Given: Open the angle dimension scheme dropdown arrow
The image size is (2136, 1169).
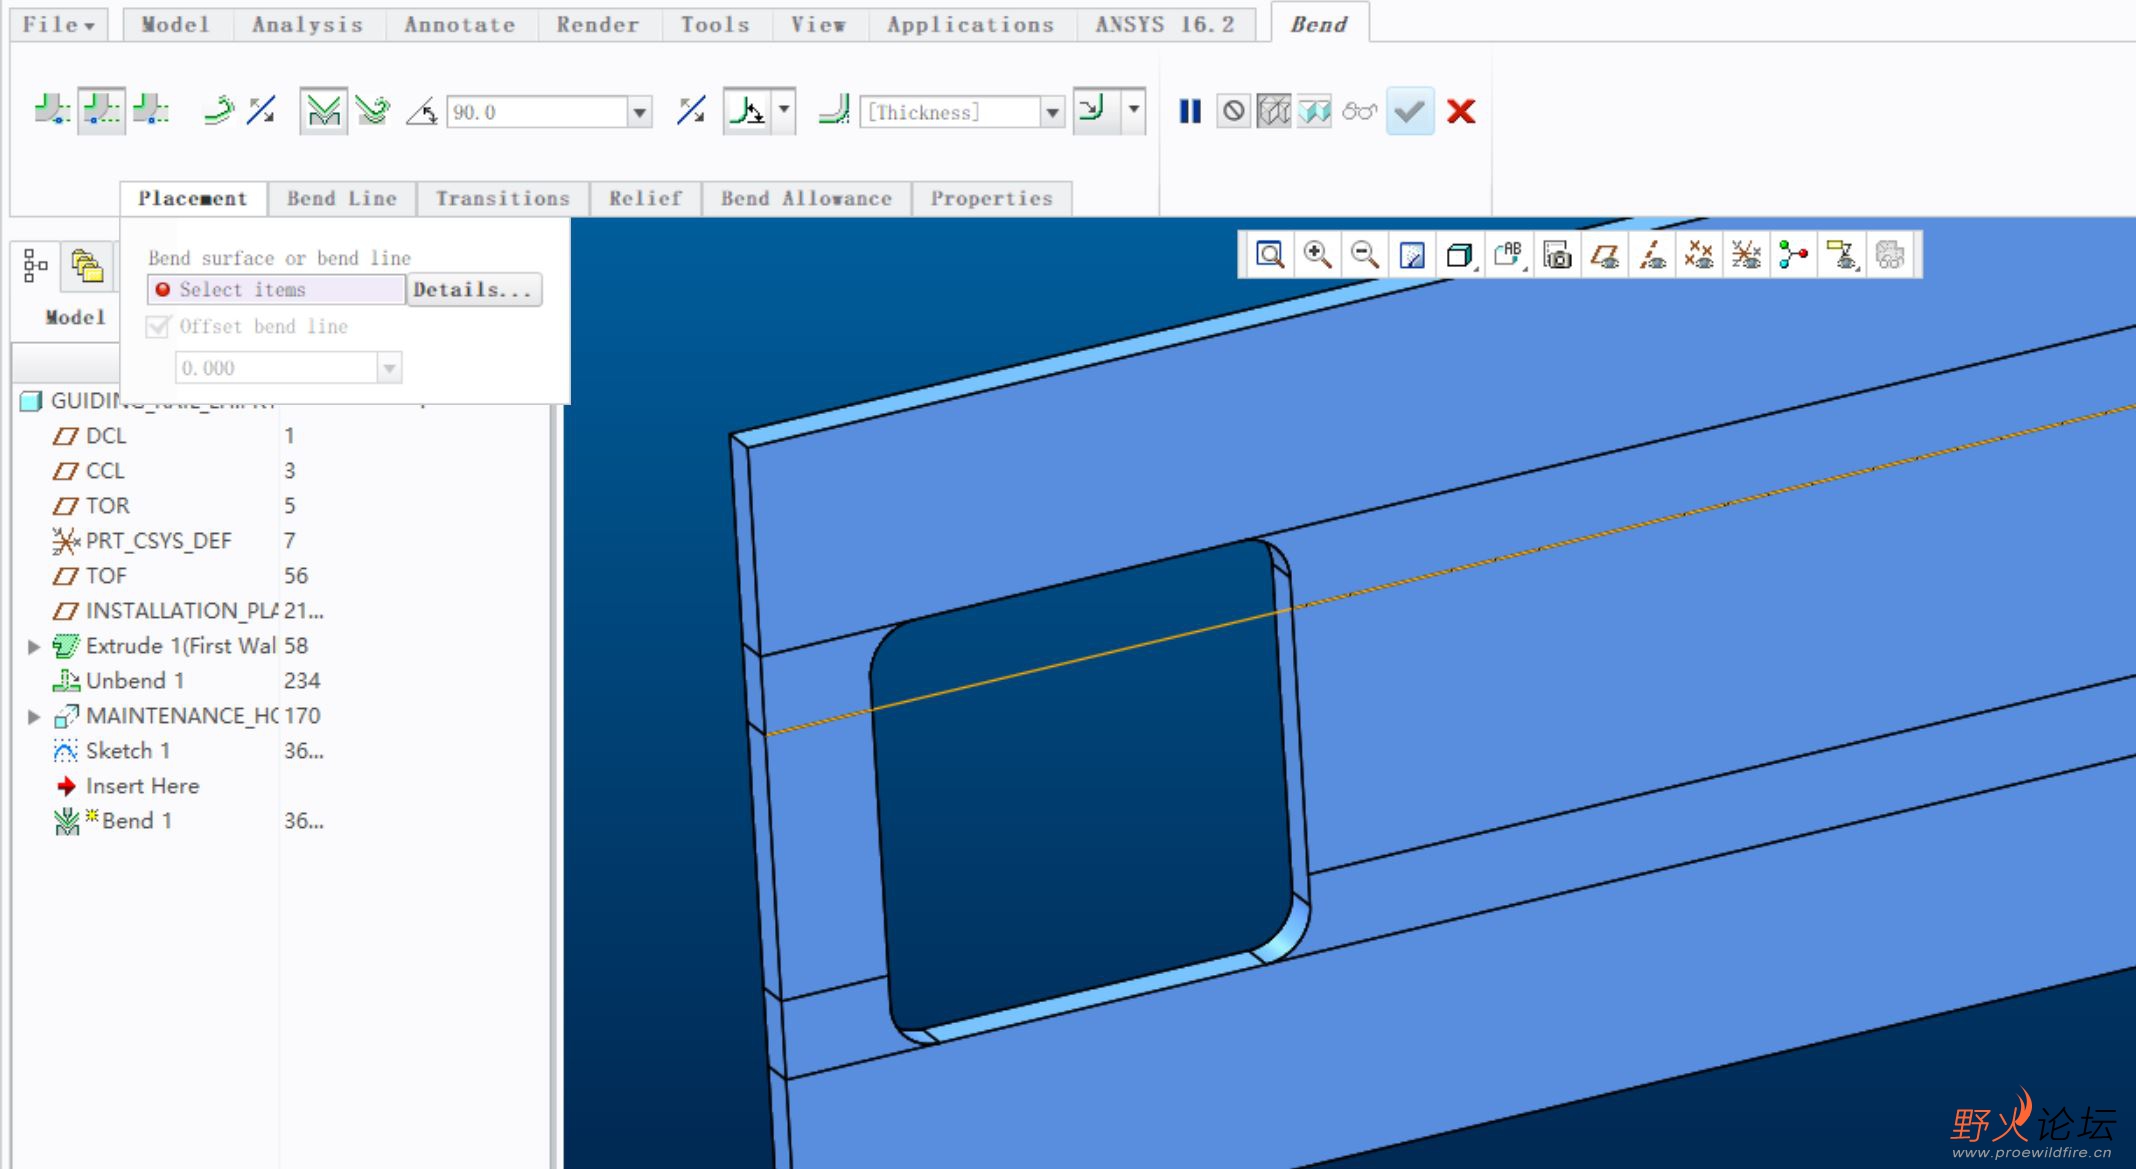Looking at the screenshot, I should [x=784, y=110].
